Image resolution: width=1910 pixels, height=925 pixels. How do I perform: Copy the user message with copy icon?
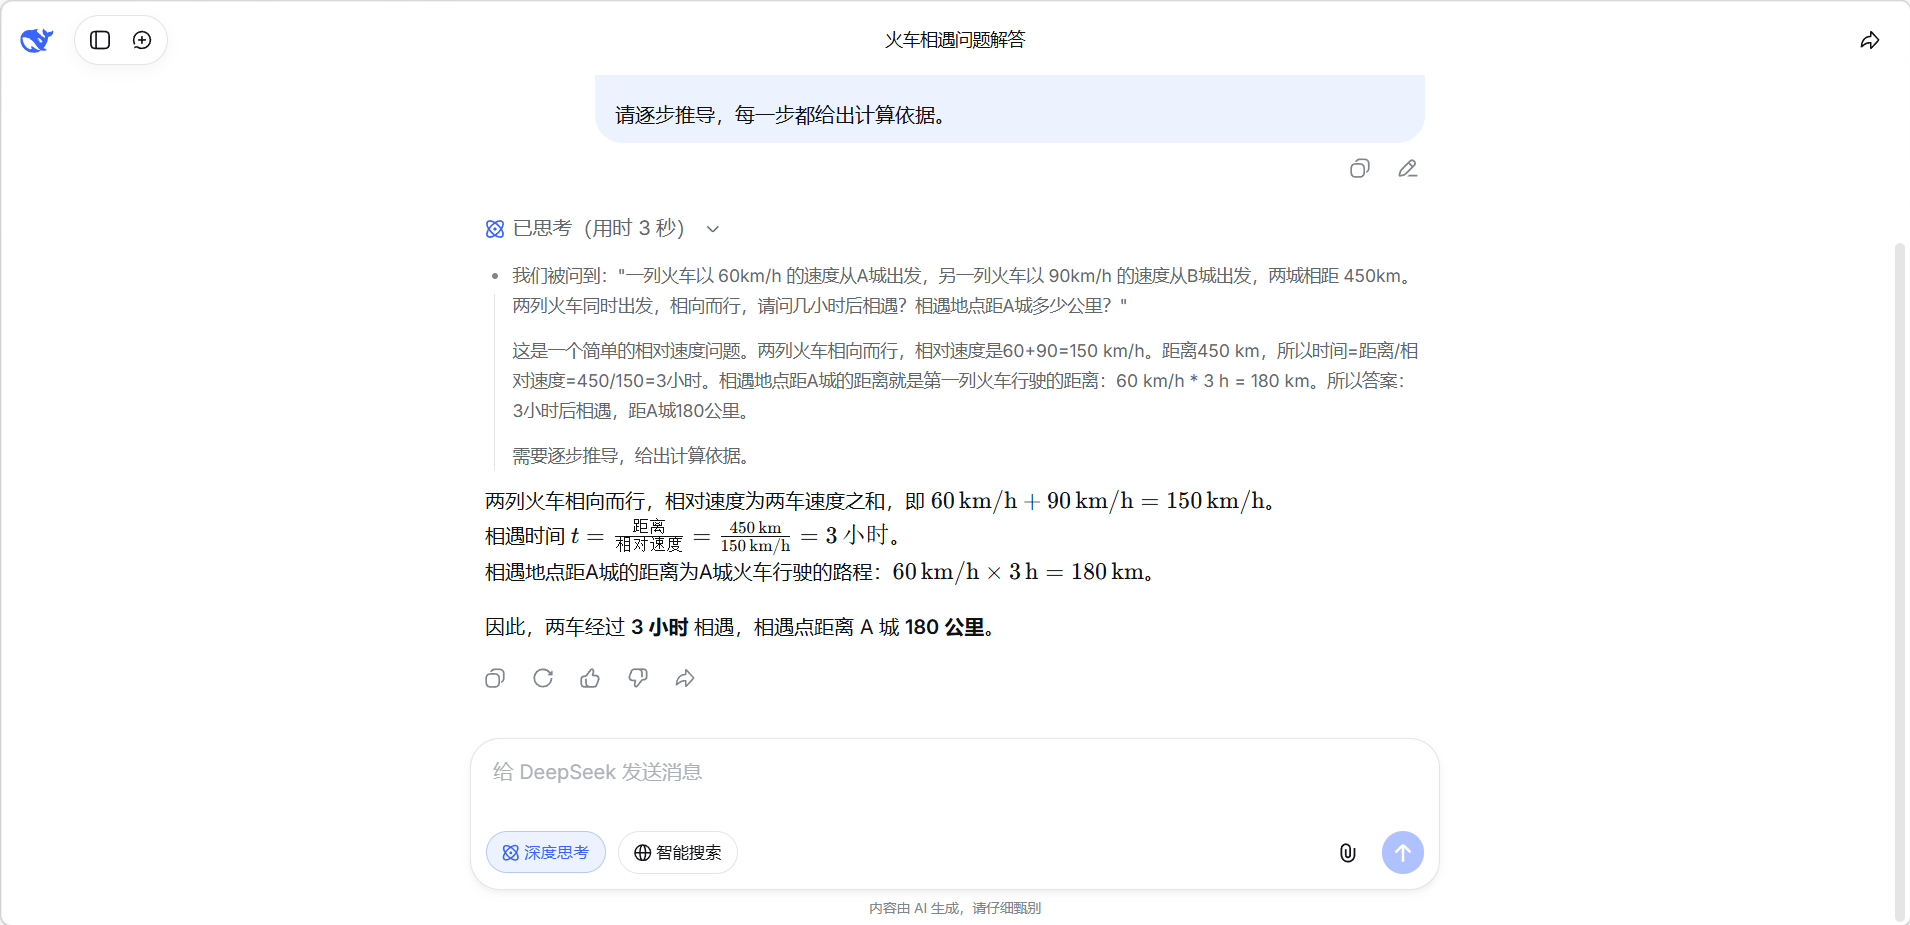click(1359, 169)
